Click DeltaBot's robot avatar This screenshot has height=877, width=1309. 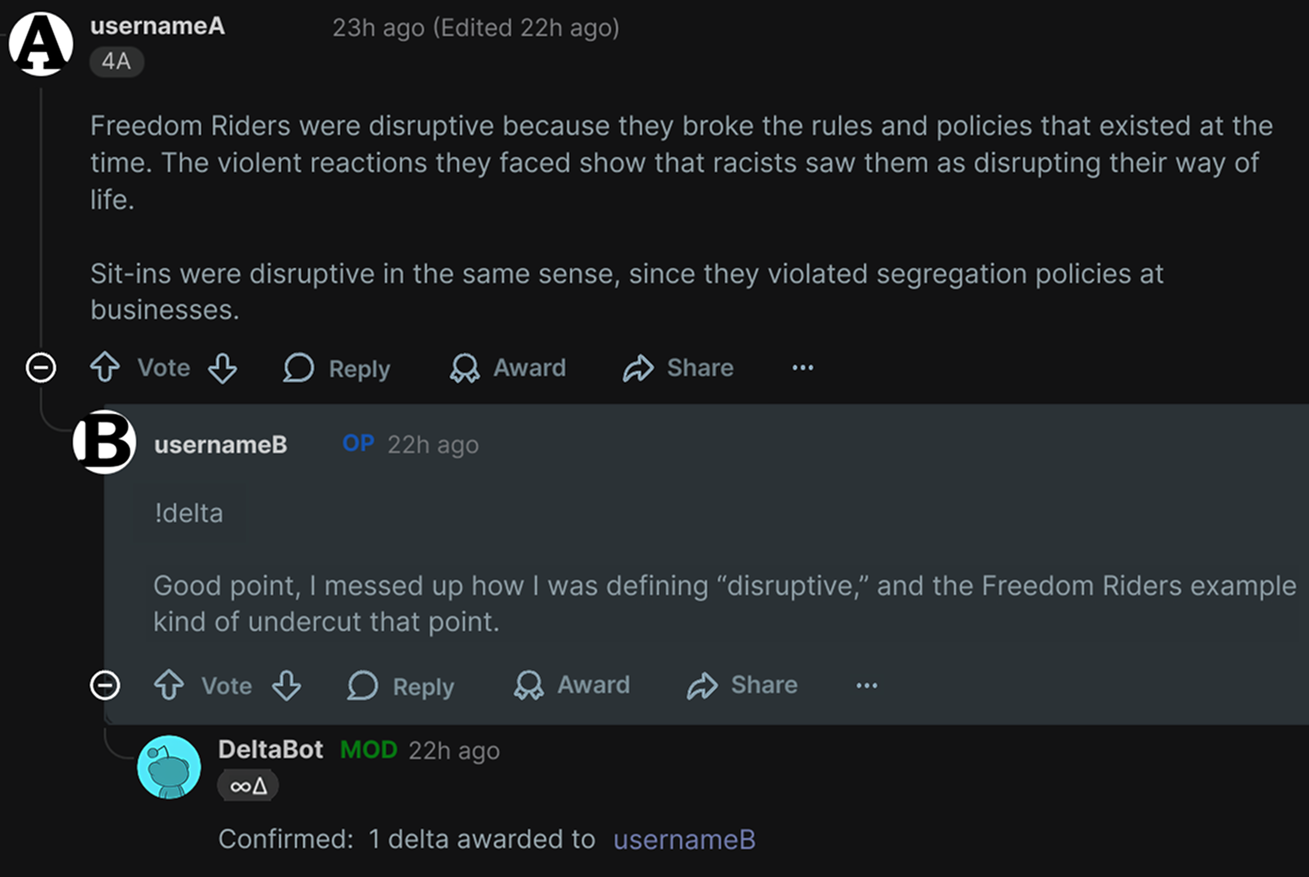point(169,767)
